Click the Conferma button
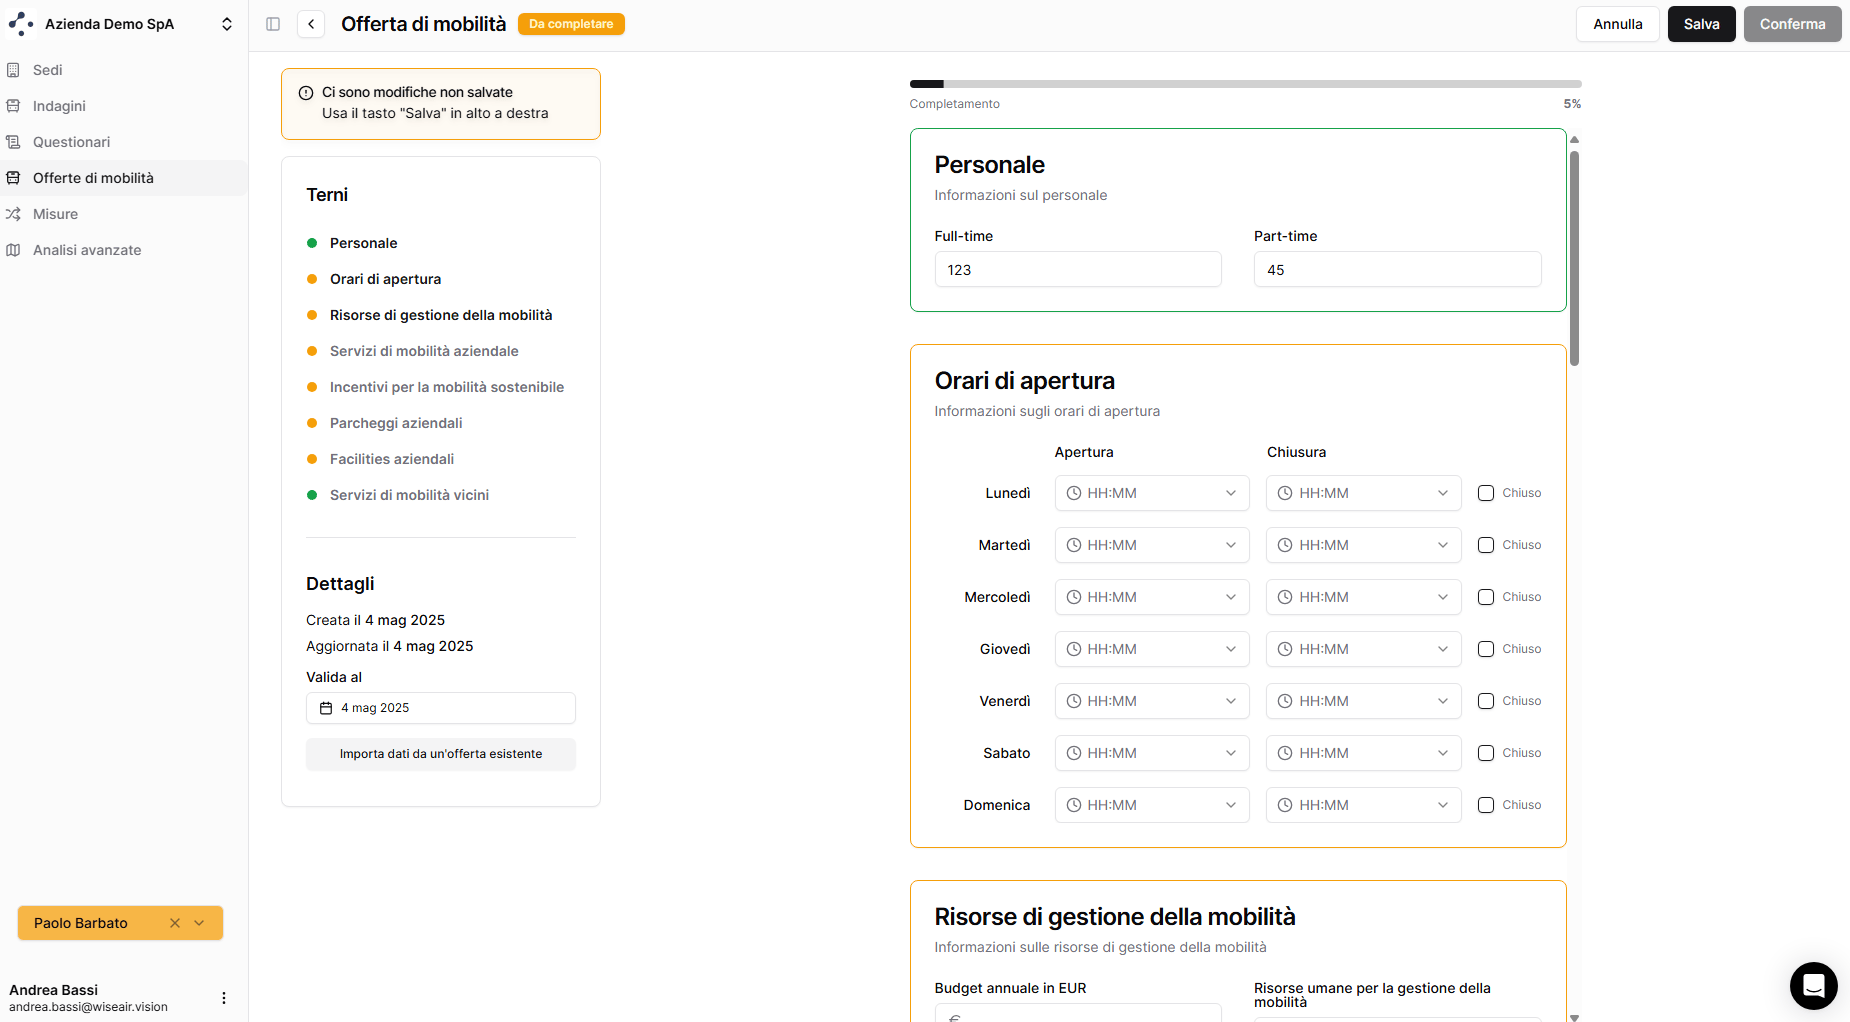The image size is (1850, 1022). 1793,24
